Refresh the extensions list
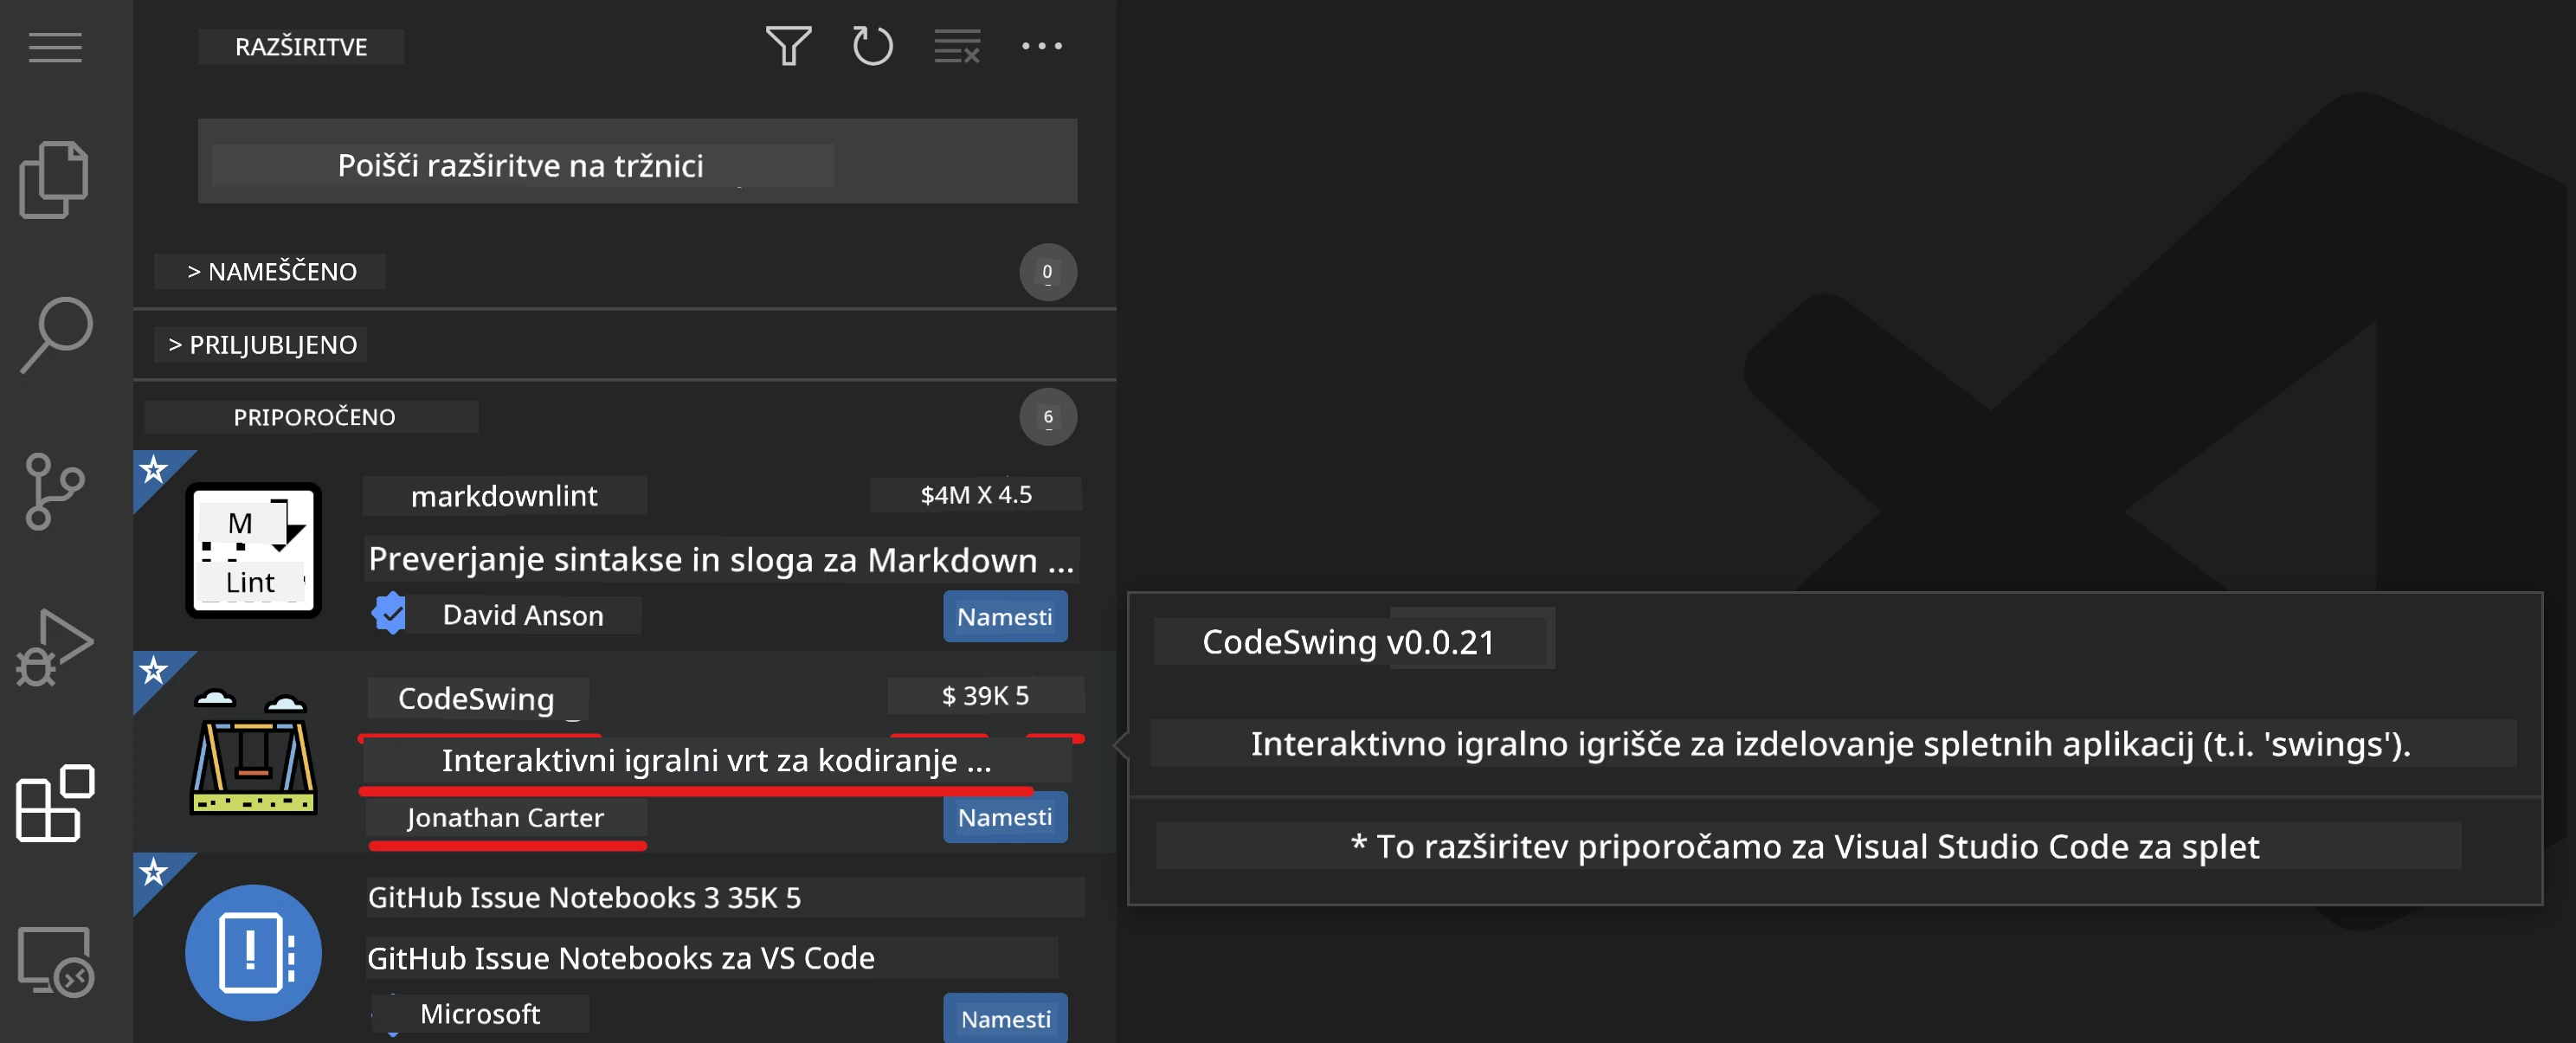Image resolution: width=2576 pixels, height=1043 pixels. pos(872,46)
